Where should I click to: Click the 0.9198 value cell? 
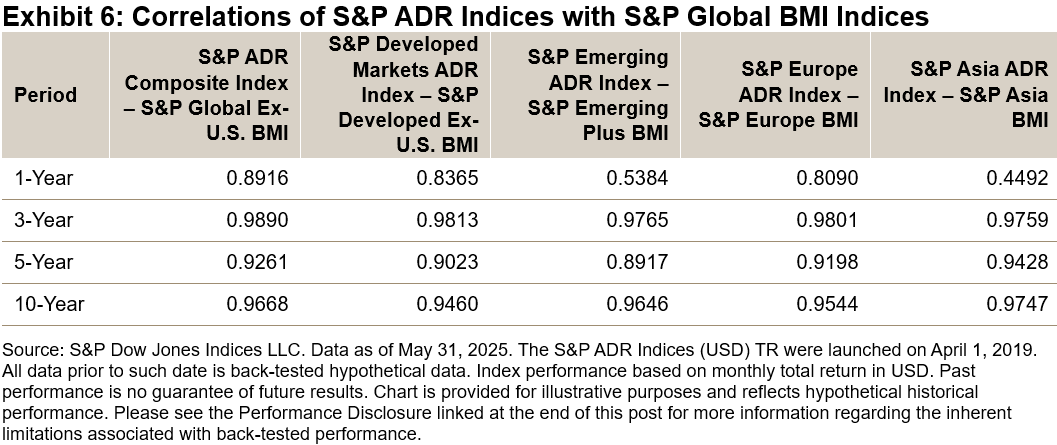coord(828,262)
